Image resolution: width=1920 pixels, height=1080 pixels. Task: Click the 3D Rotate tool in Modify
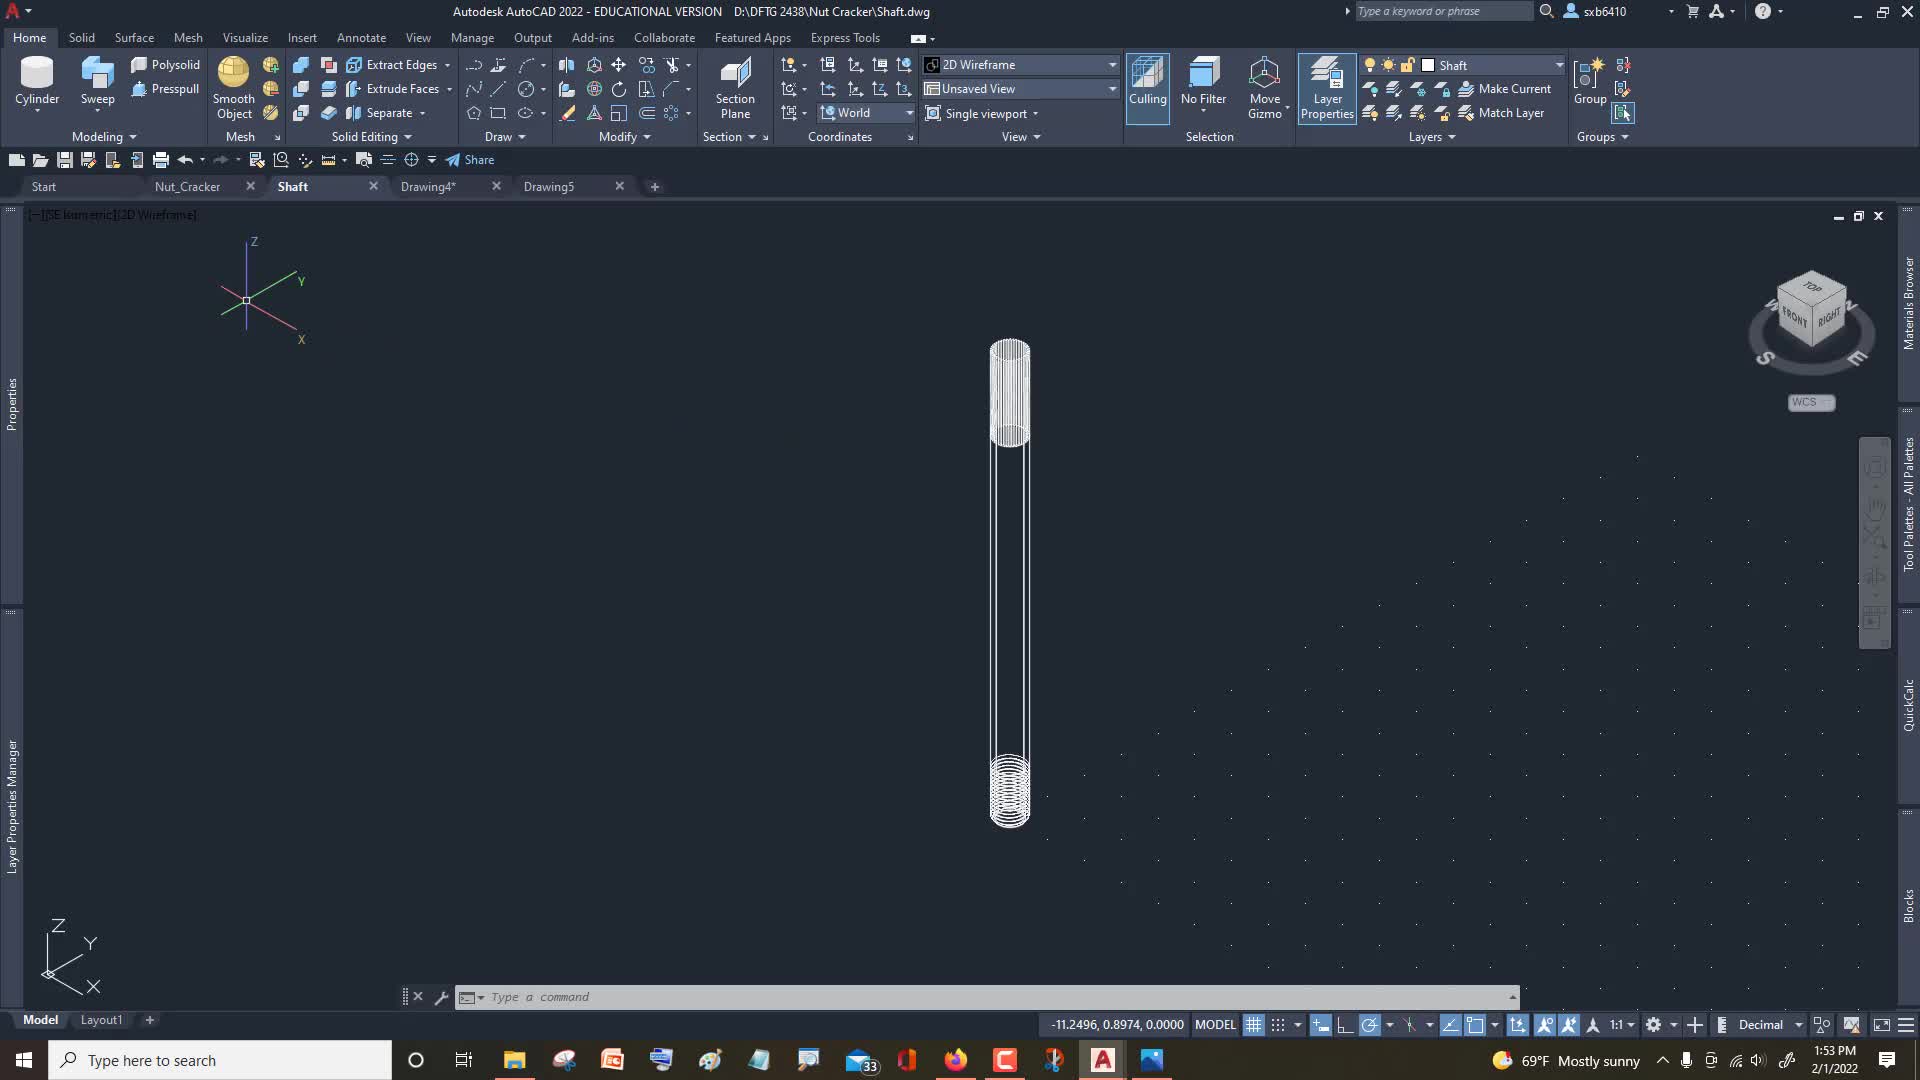(594, 89)
